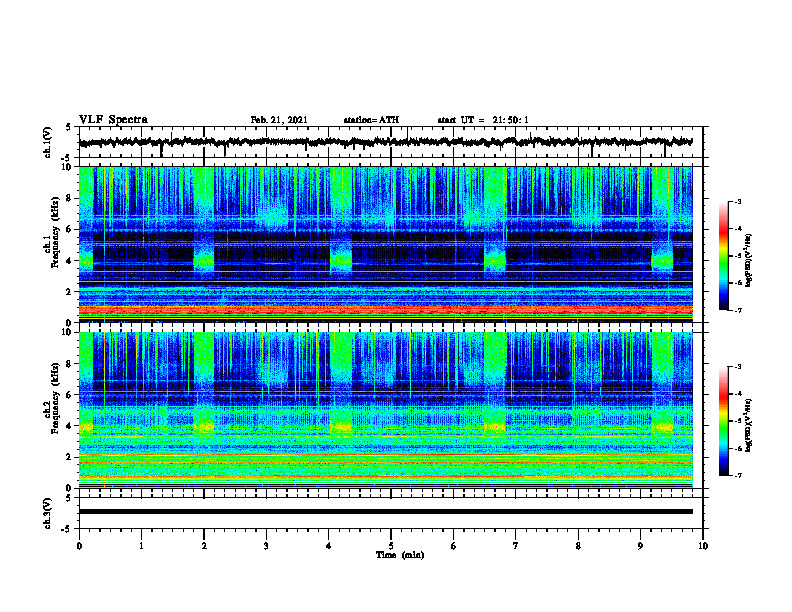The width and height of the screenshot is (792, 612).
Task: Click the ch.1(V) waveform trace
Action: [386, 142]
